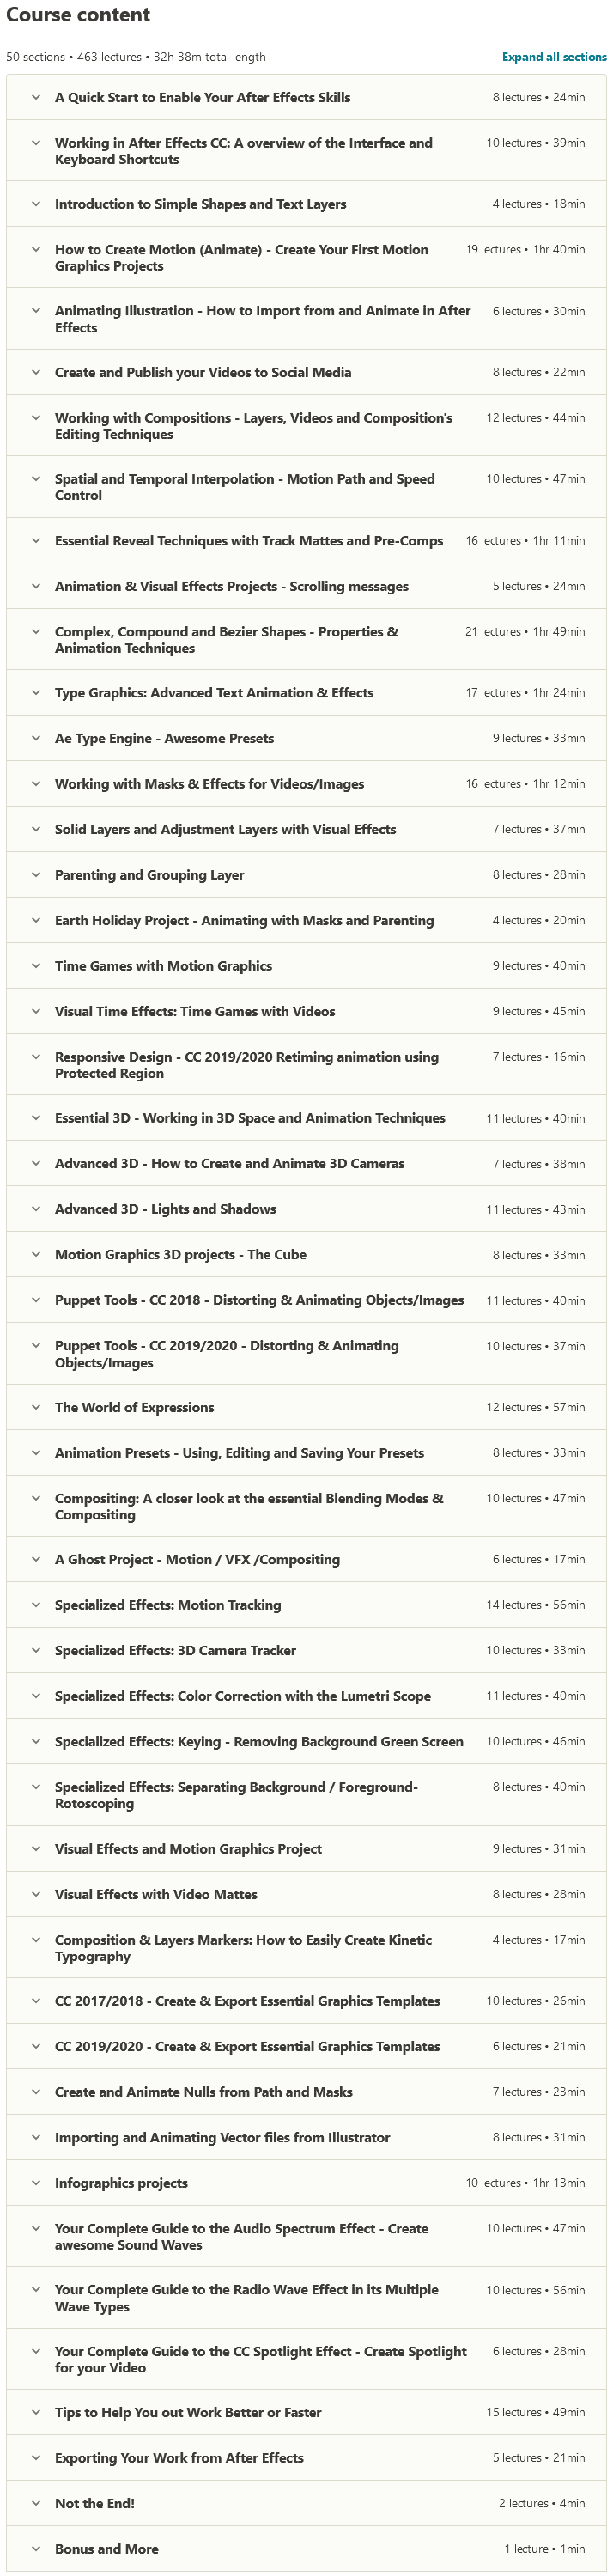Select A Ghost Project section title
Screen dimensions: 607x2576
(x=197, y=1559)
